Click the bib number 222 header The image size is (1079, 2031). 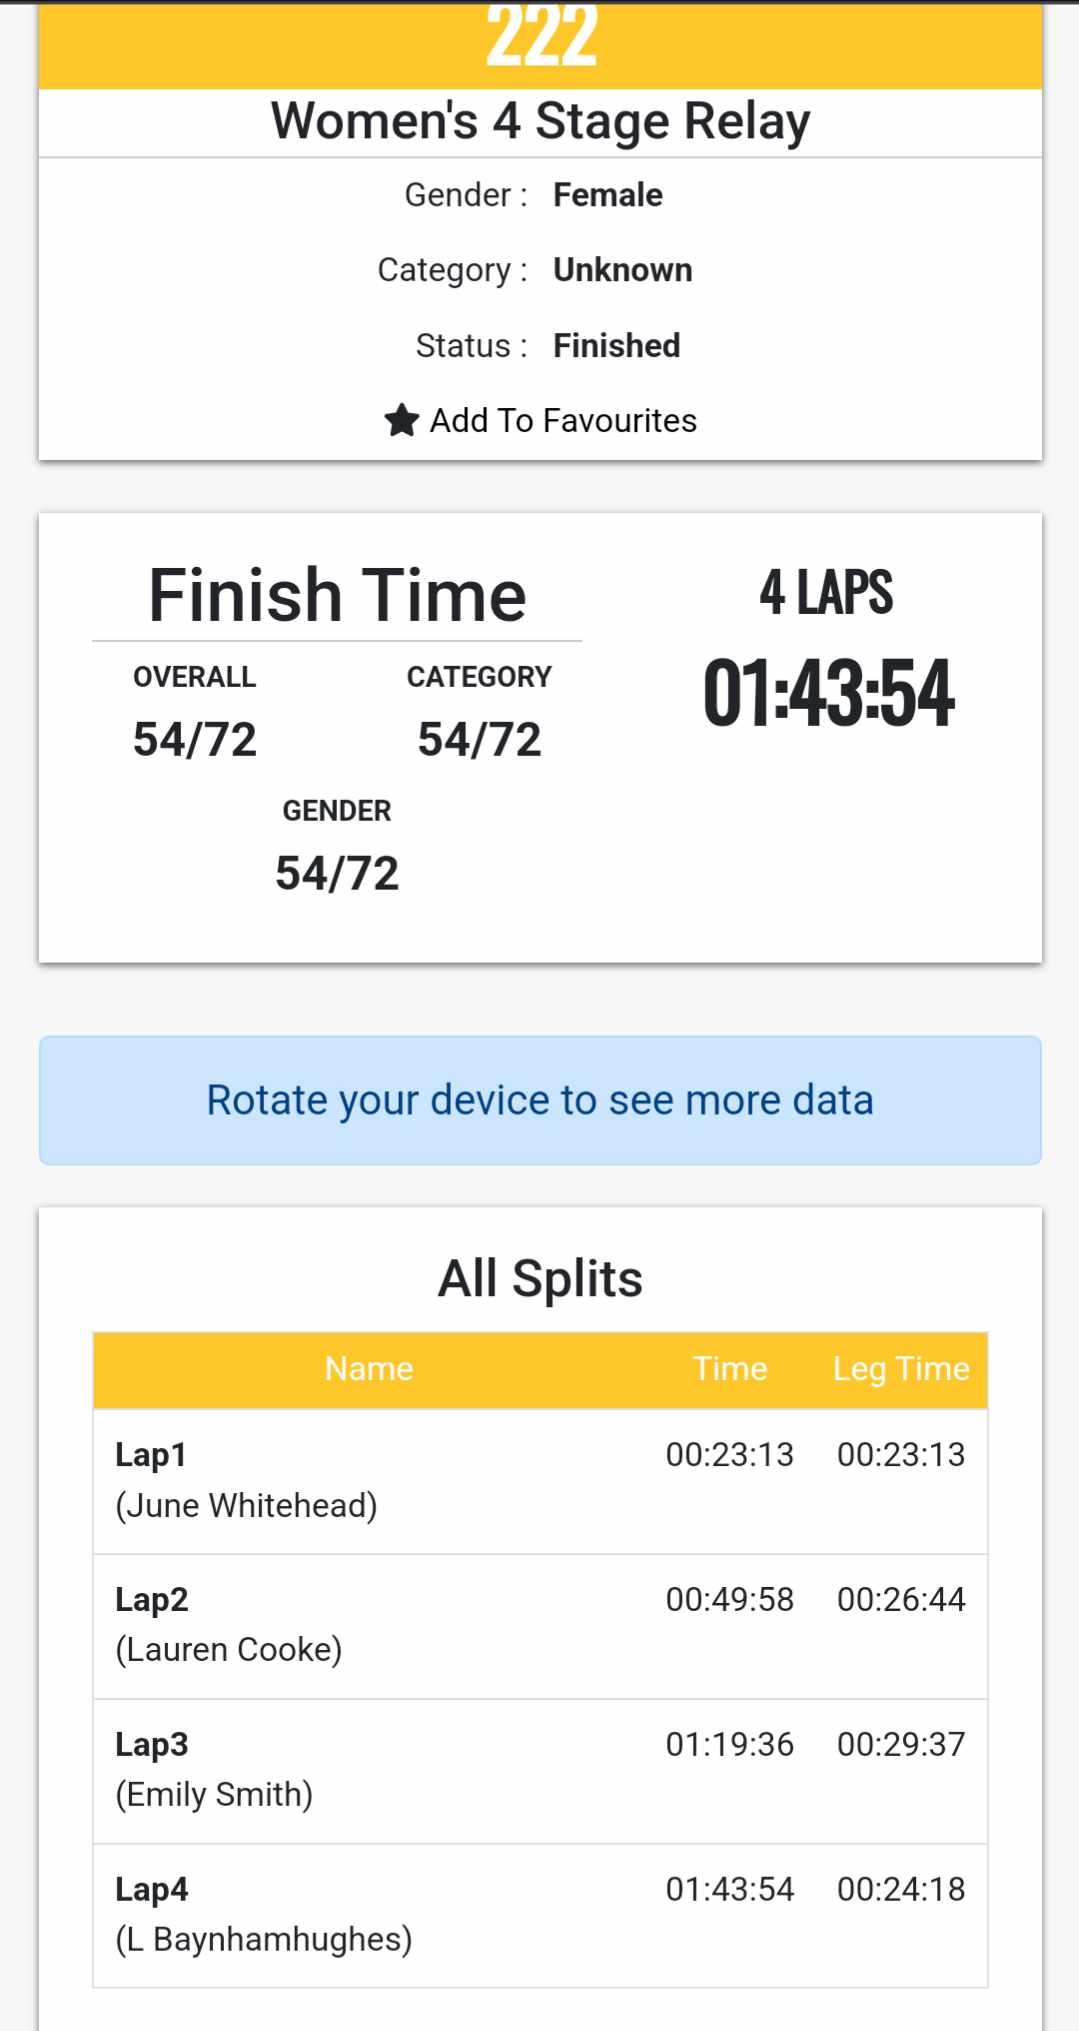[540, 40]
